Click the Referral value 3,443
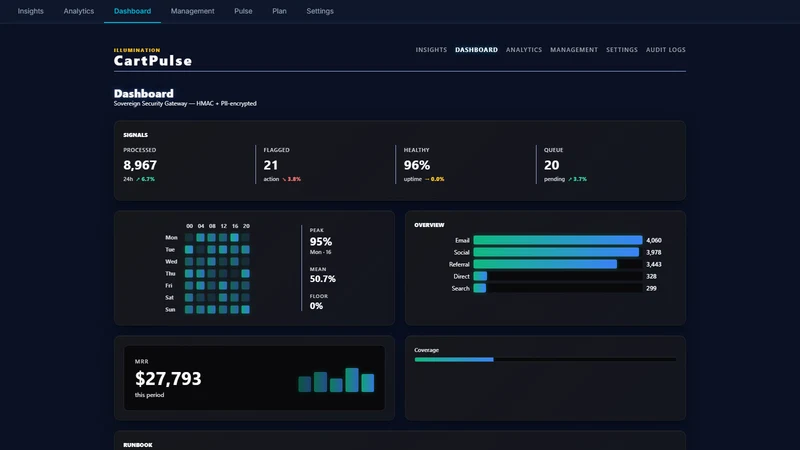Screen dimensions: 800x450 click(x=654, y=264)
